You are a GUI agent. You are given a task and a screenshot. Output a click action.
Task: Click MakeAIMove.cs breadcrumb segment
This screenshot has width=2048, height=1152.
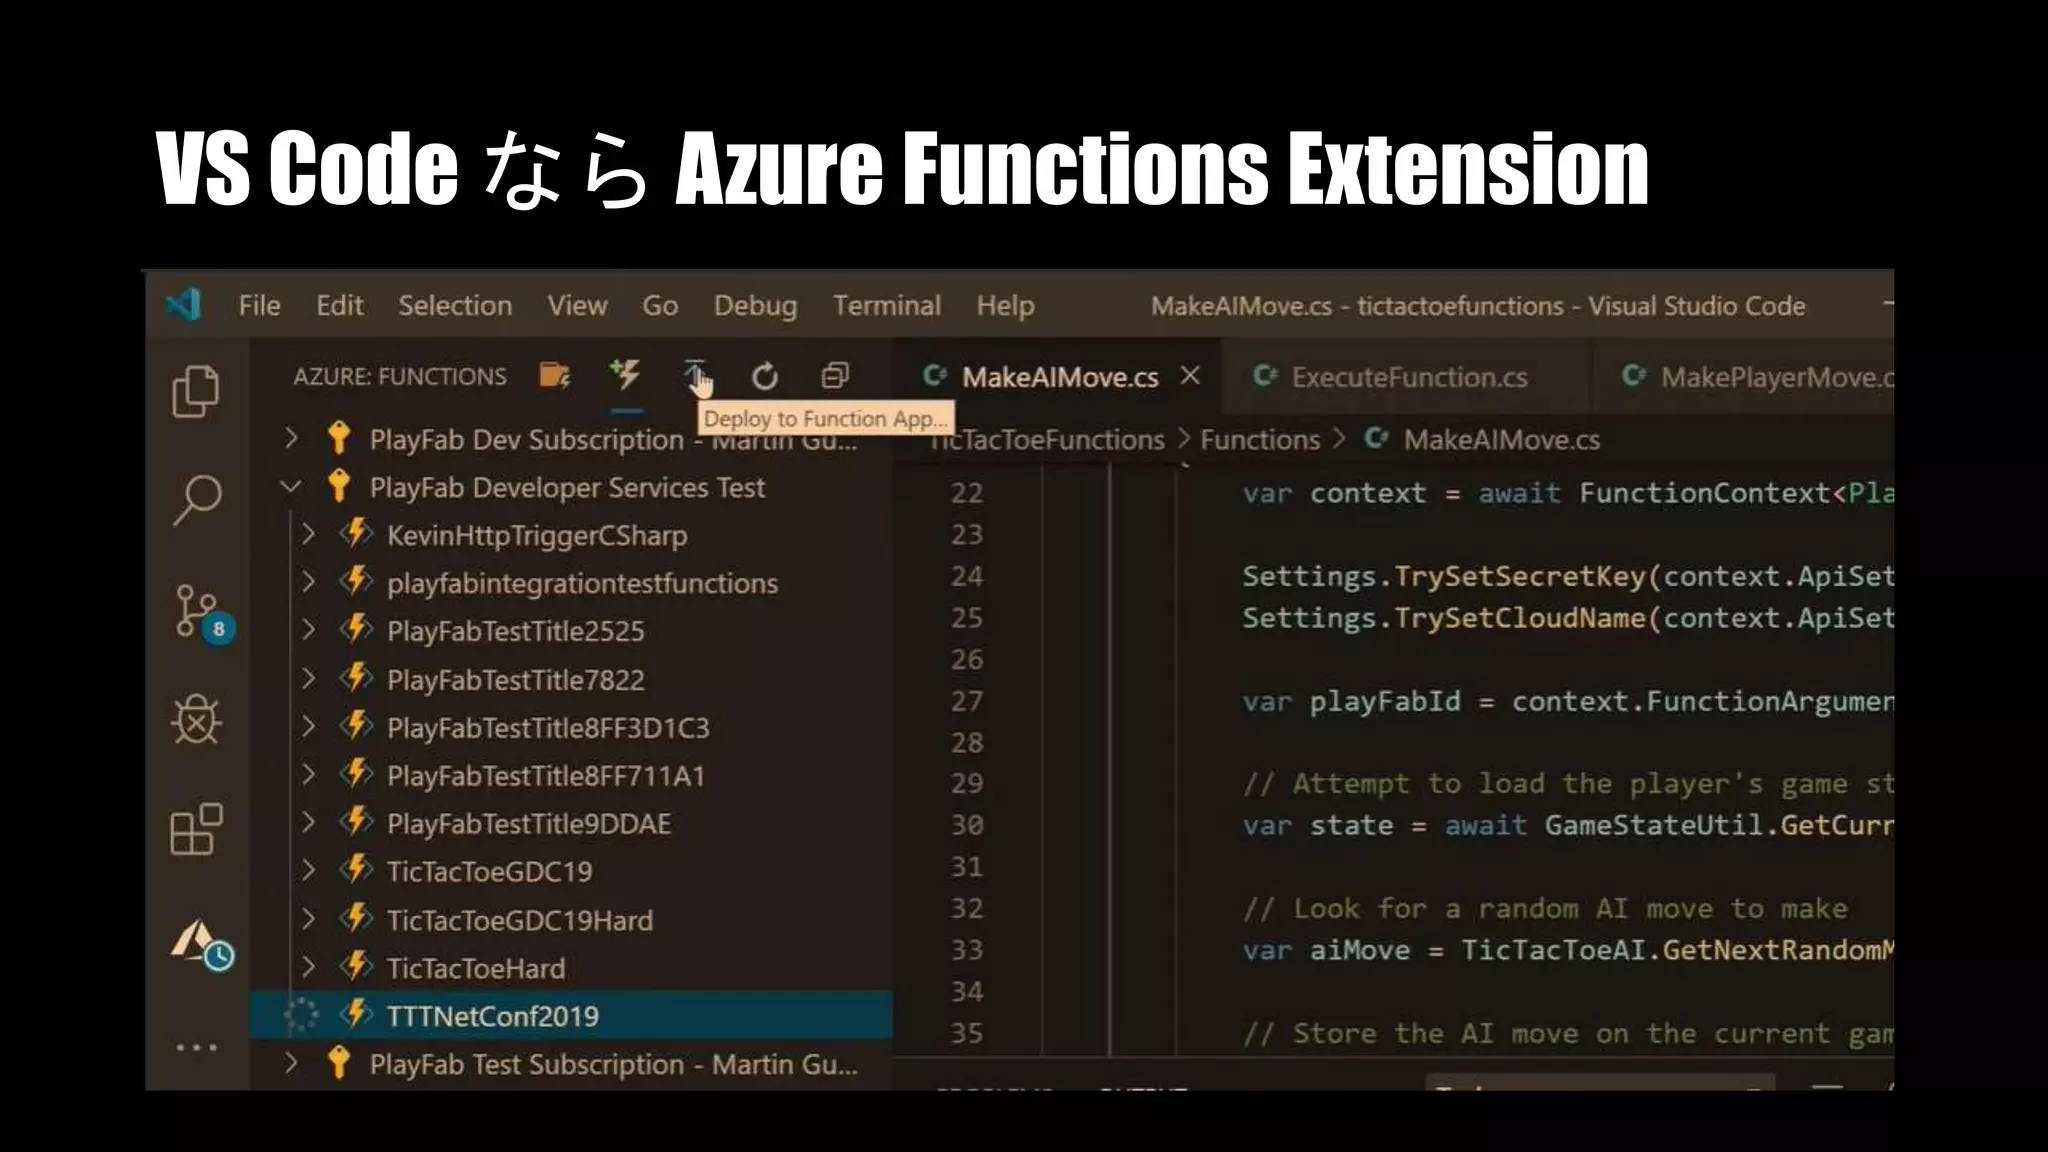1501,439
